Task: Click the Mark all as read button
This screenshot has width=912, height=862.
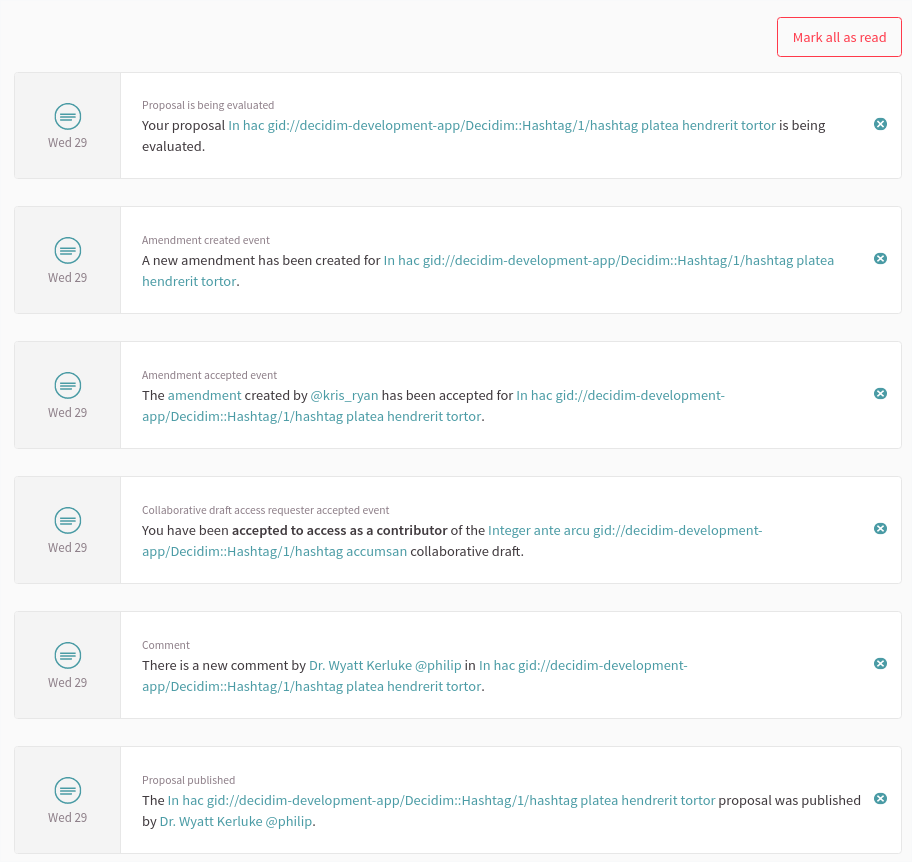Action: coord(839,37)
